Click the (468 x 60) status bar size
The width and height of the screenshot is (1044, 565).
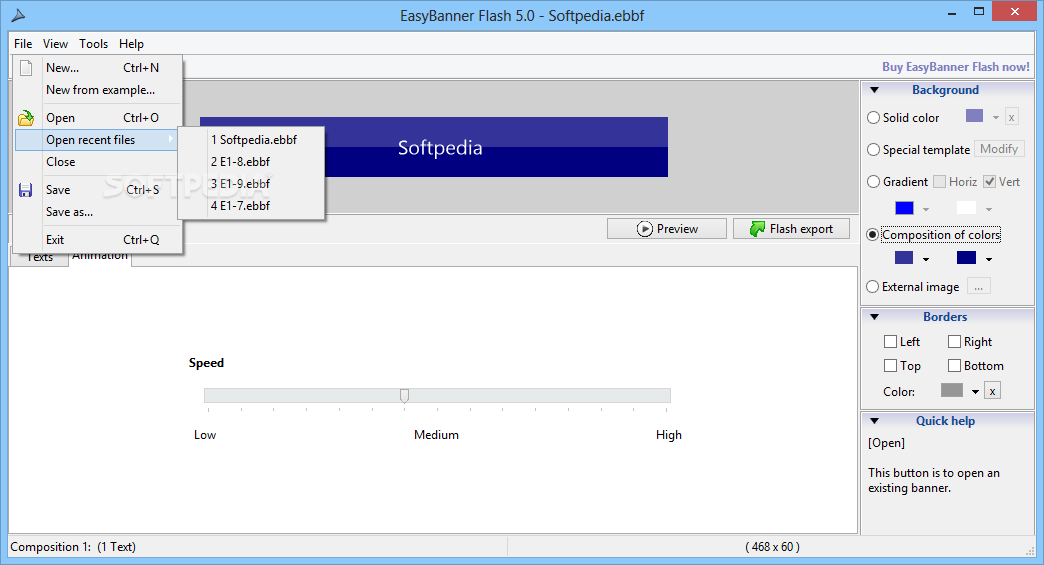point(772,547)
